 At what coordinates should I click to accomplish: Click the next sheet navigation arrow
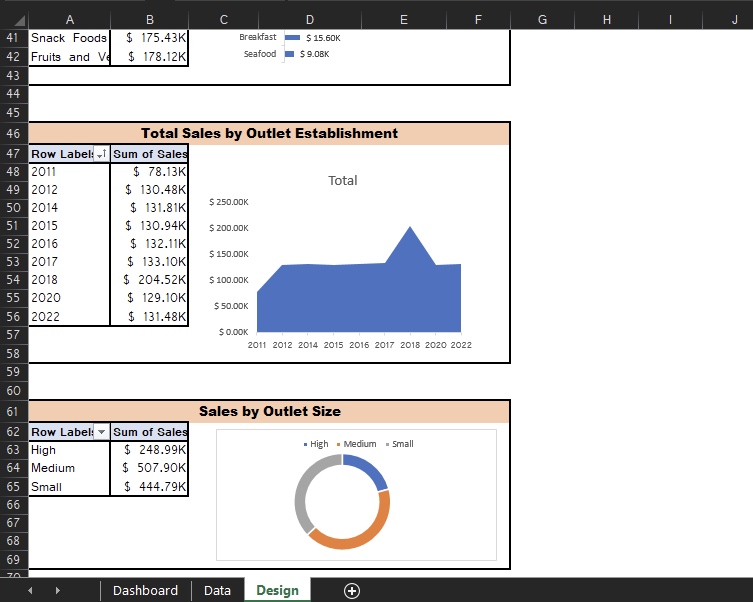click(57, 591)
